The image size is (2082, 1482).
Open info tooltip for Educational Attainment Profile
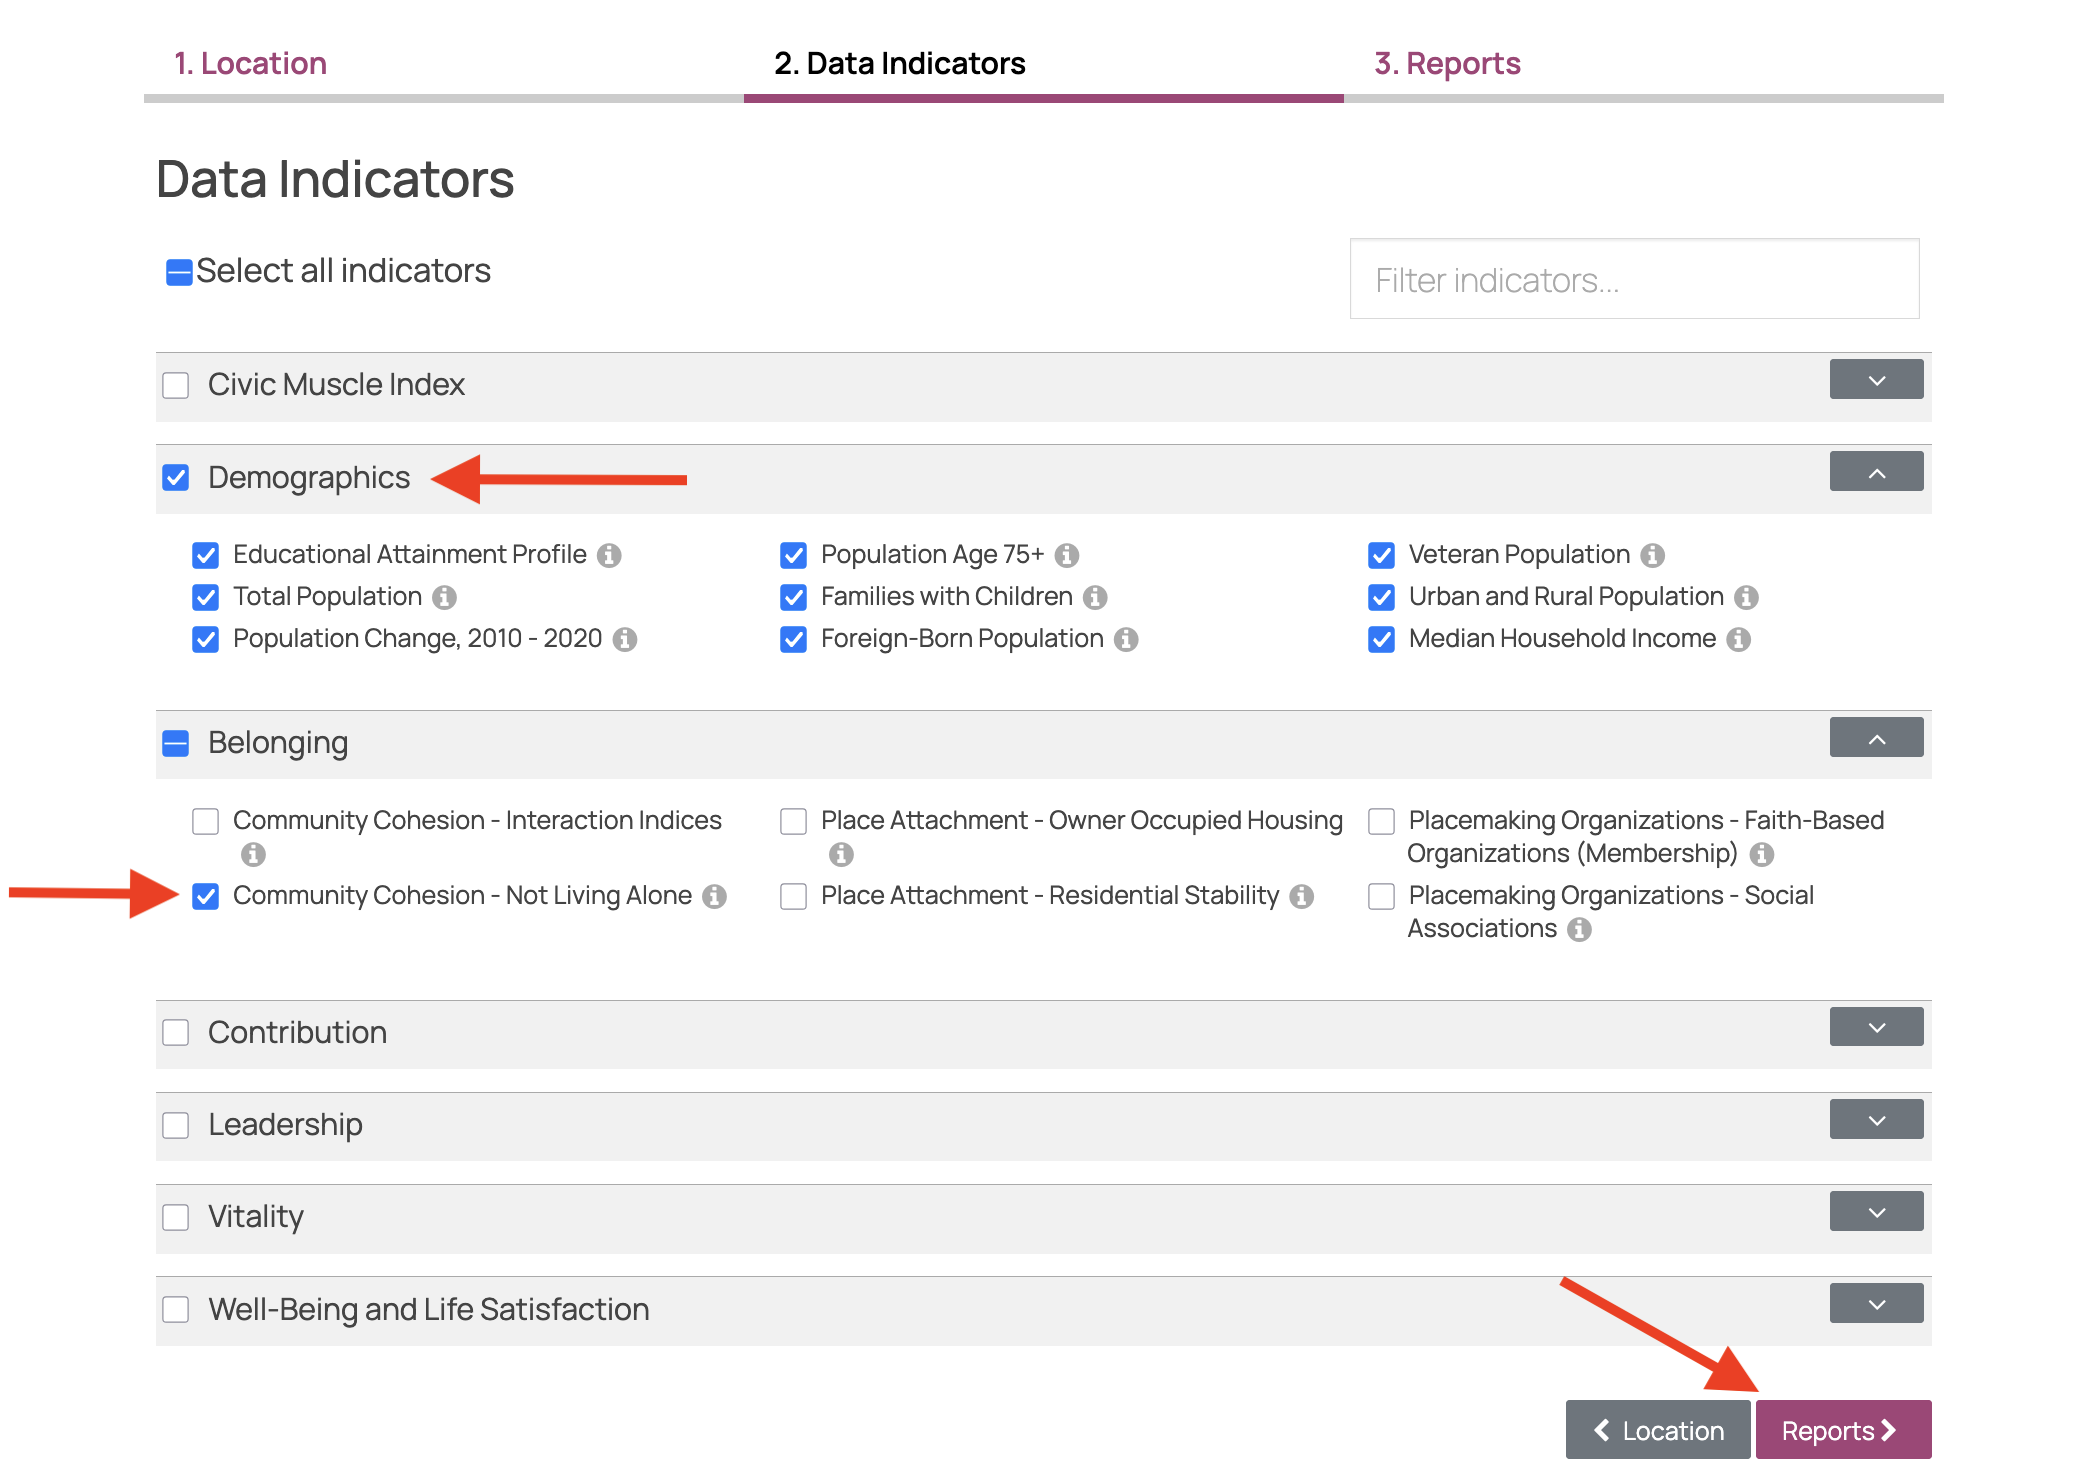coord(612,554)
